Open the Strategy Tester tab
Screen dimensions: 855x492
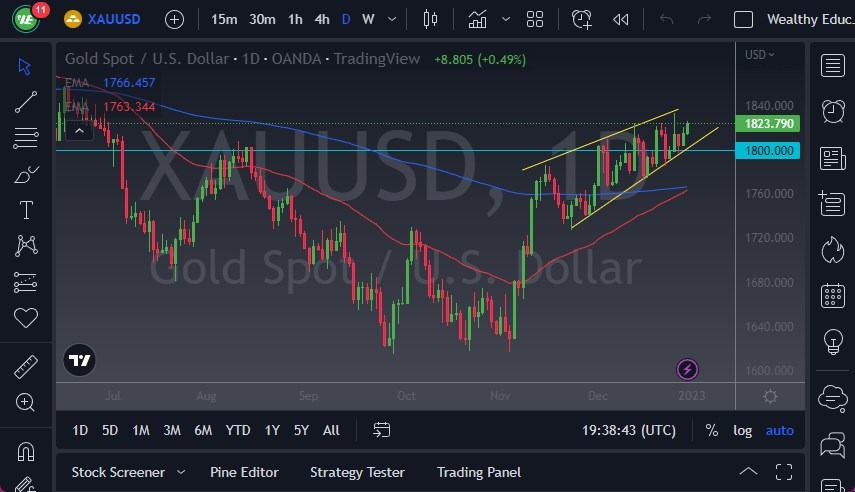(x=357, y=472)
